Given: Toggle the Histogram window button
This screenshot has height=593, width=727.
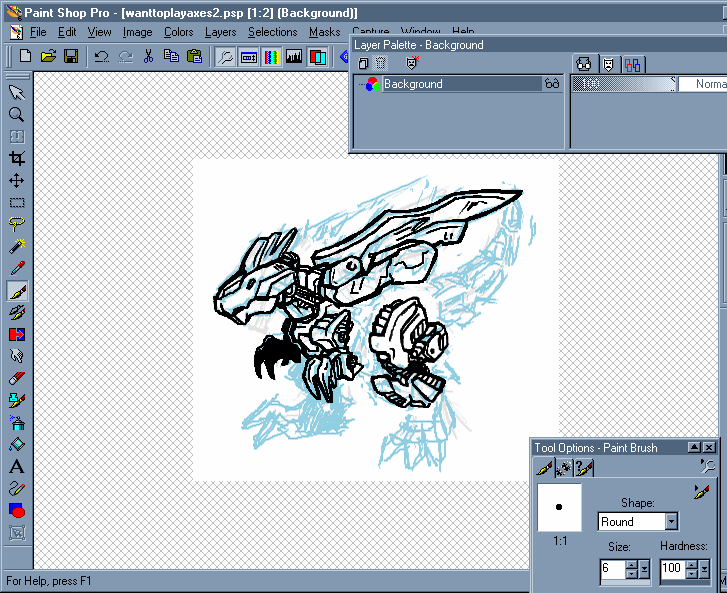Looking at the screenshot, I should click(x=294, y=57).
